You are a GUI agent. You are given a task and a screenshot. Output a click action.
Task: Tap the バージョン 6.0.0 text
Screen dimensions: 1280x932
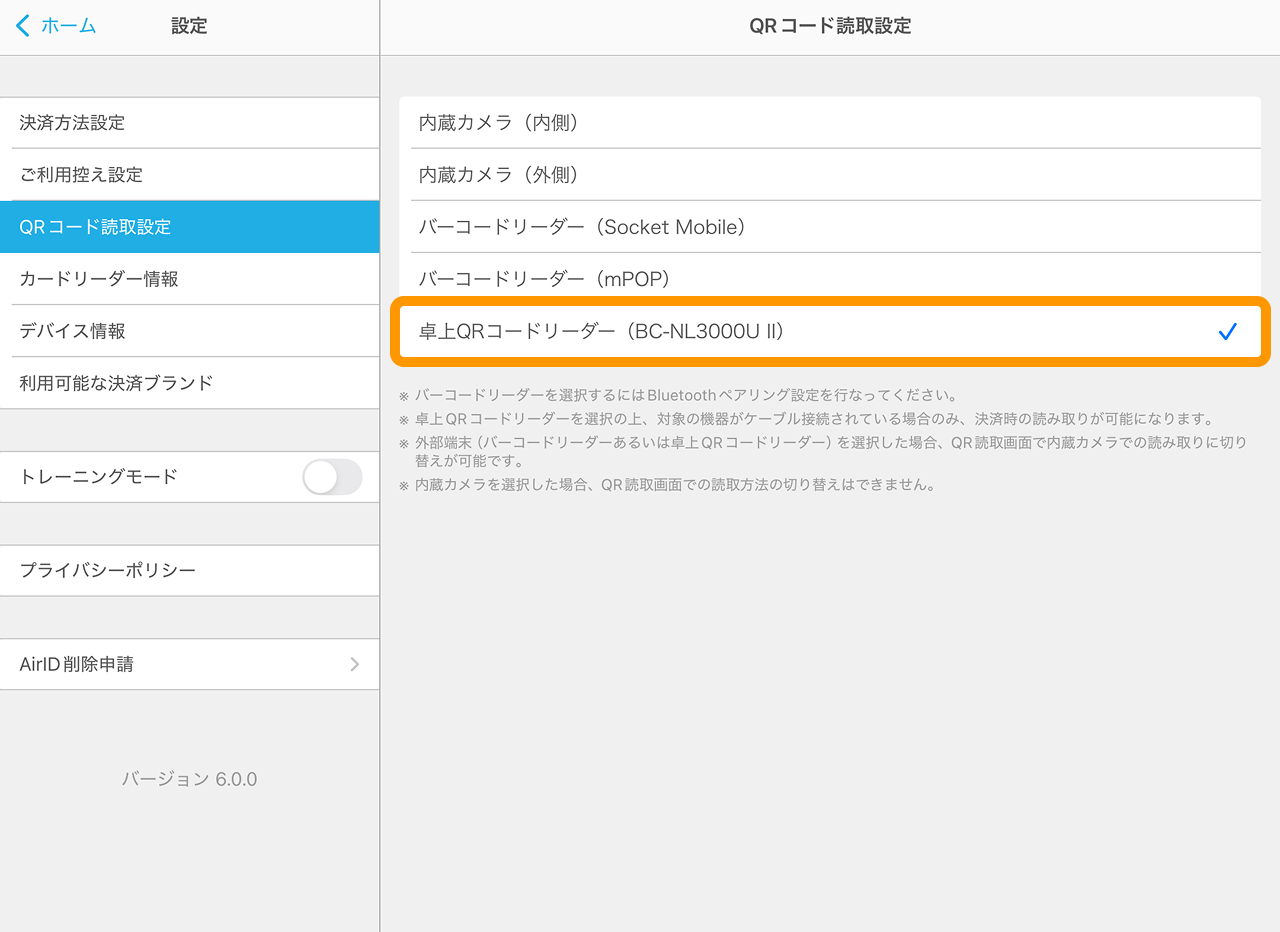tap(189, 779)
